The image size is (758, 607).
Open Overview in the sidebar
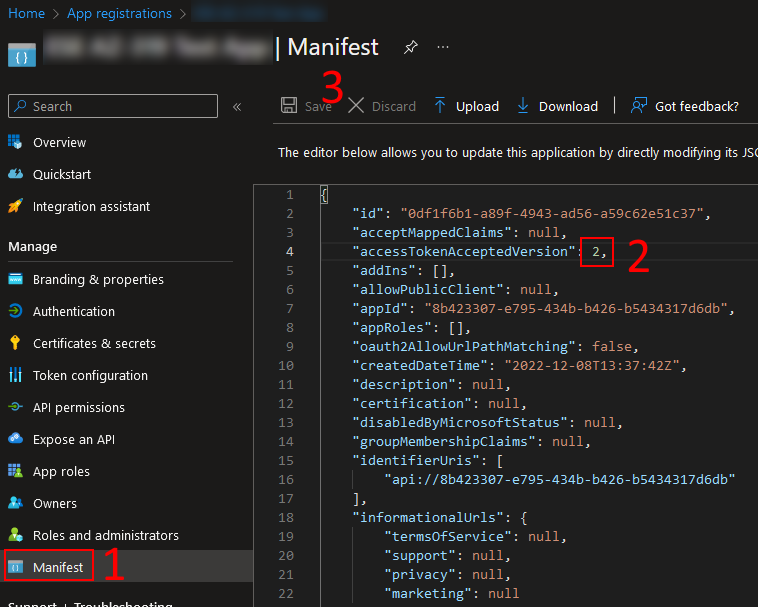click(x=59, y=142)
